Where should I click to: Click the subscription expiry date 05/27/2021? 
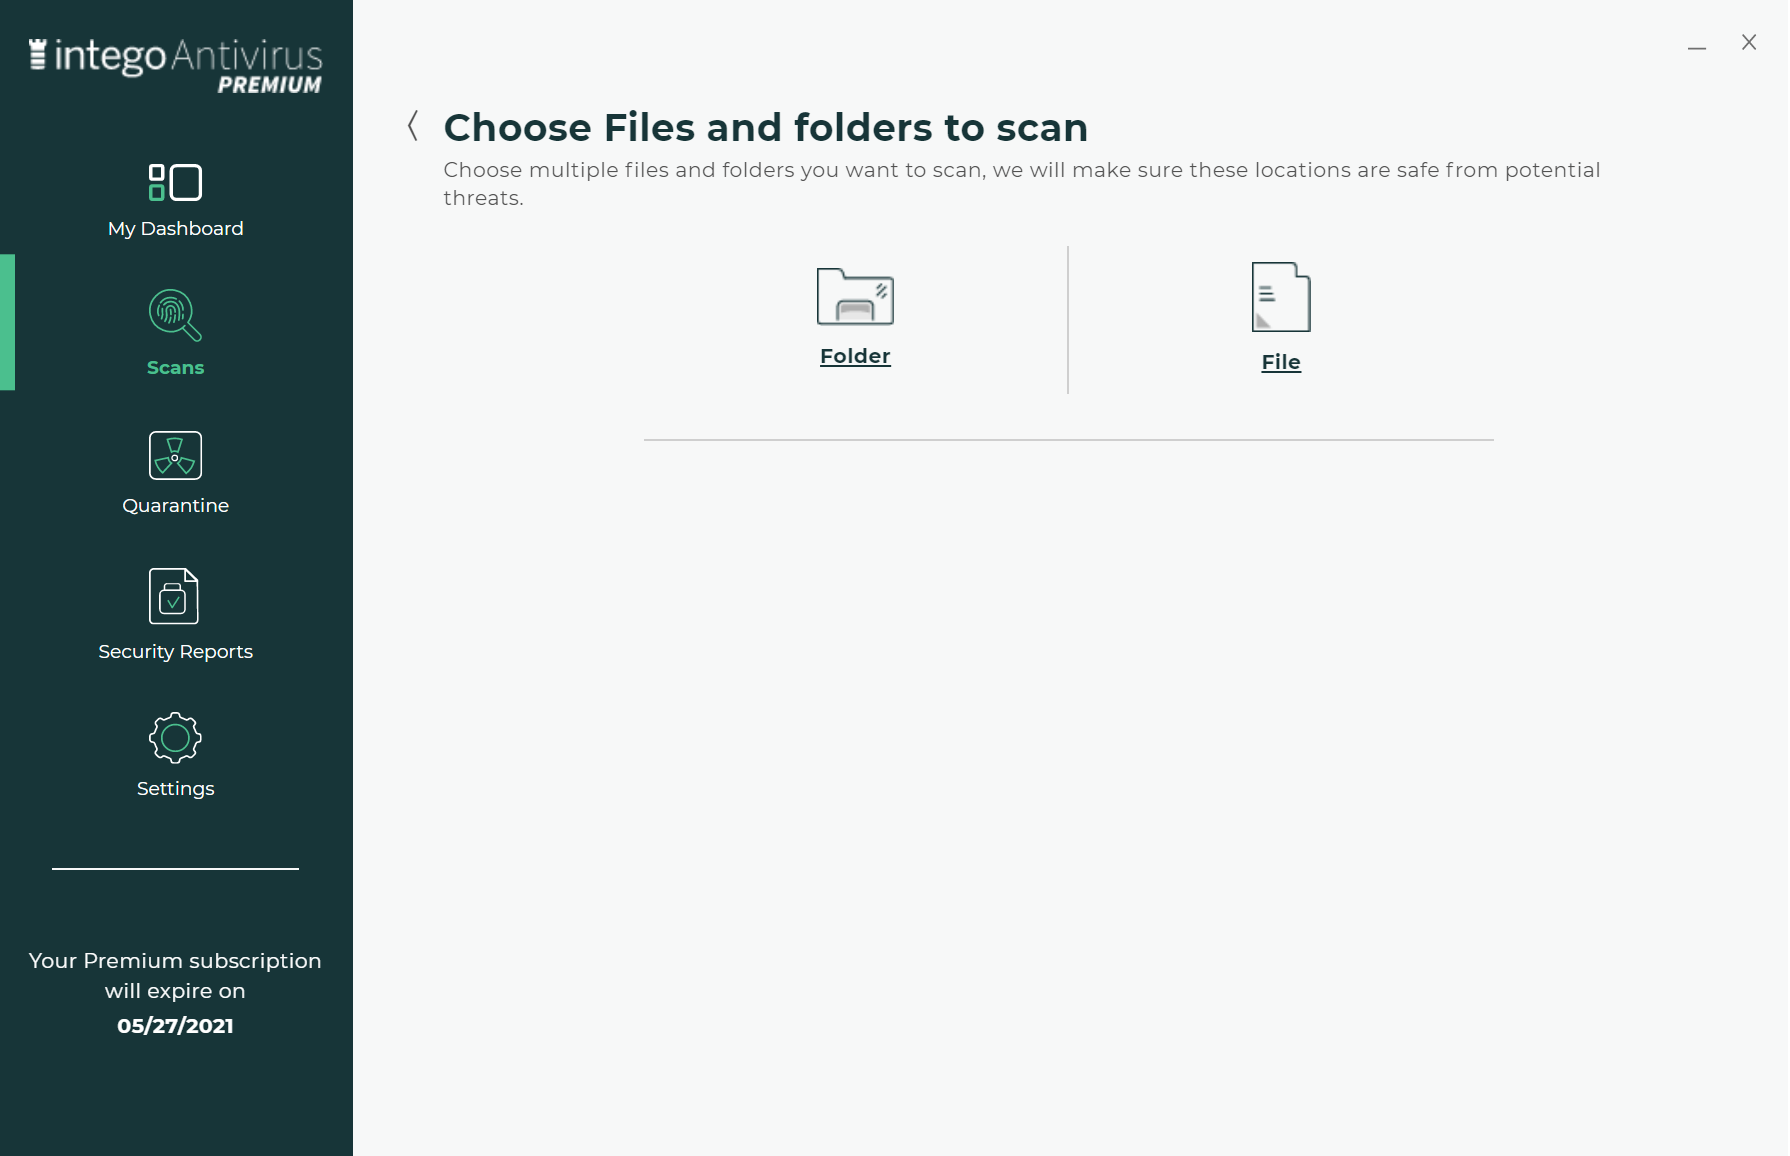point(175,1026)
